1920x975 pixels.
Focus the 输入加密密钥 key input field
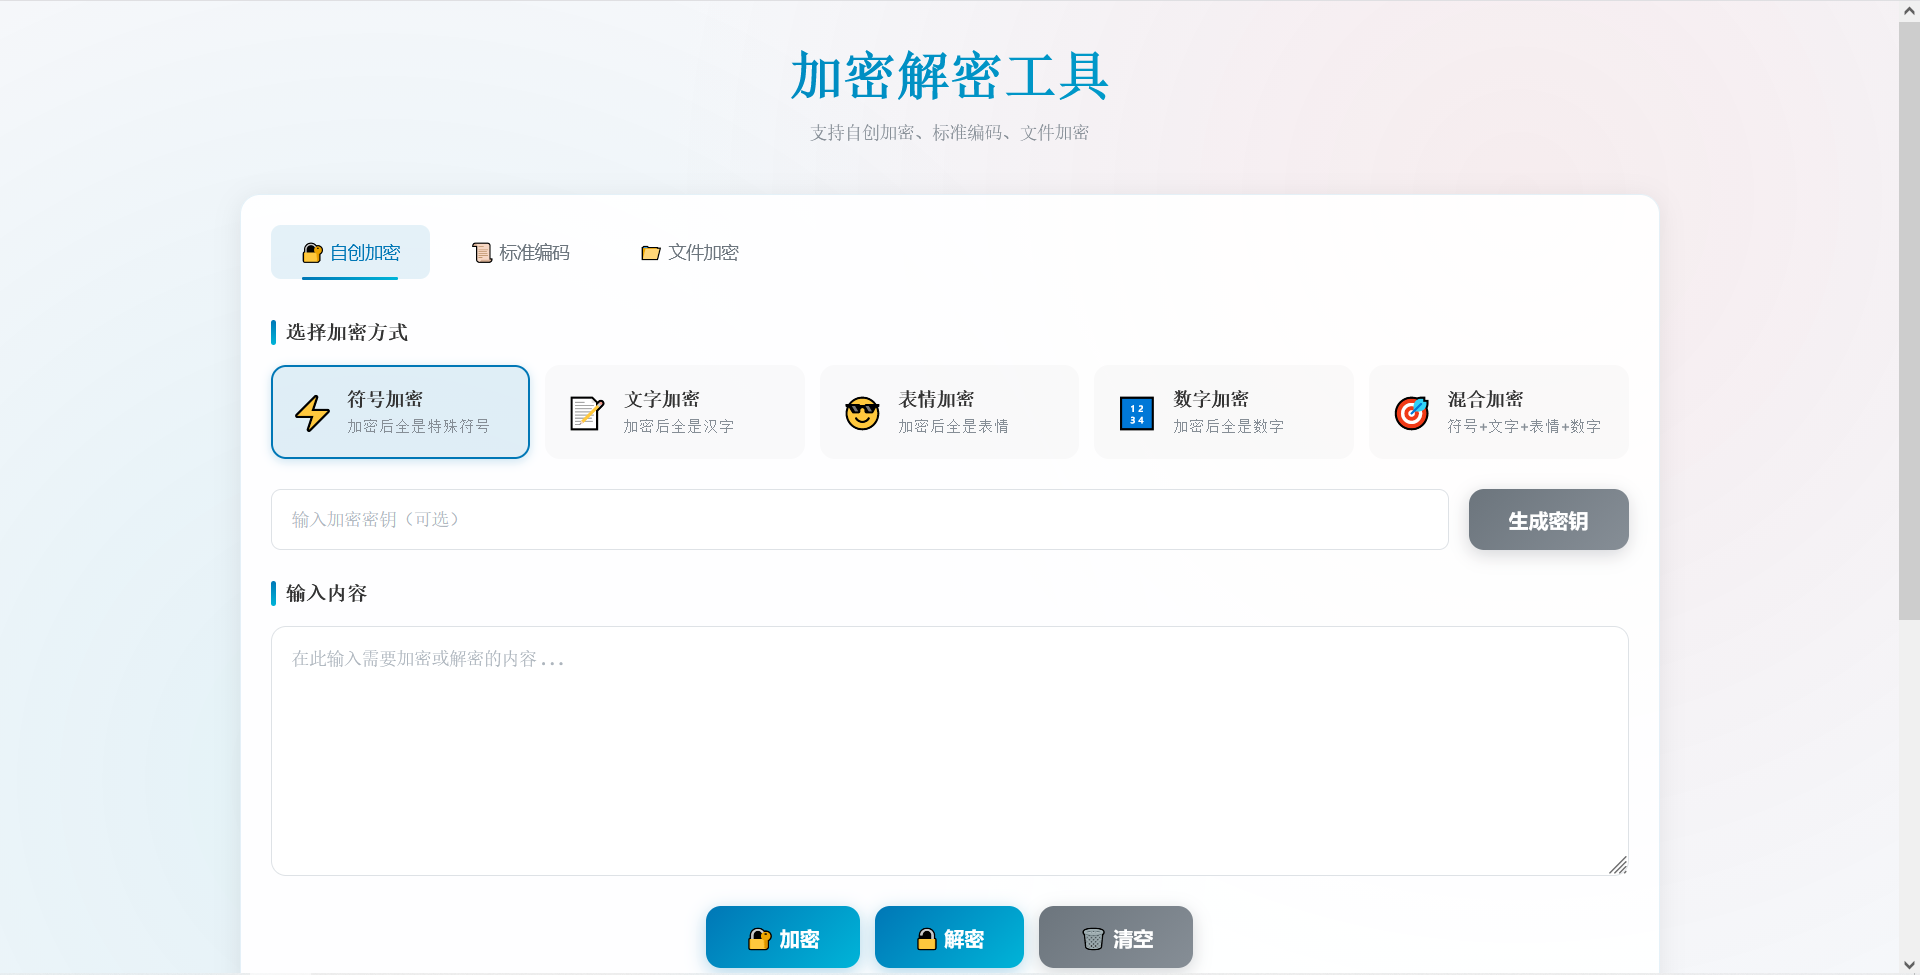(x=860, y=519)
